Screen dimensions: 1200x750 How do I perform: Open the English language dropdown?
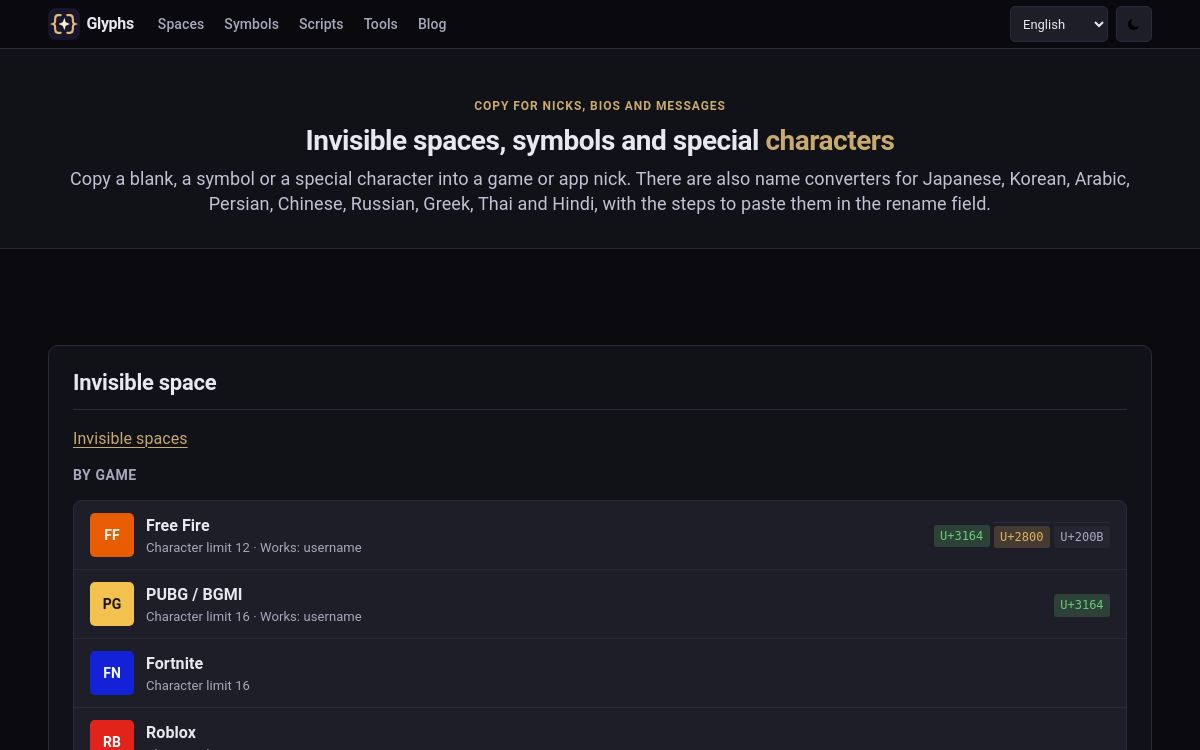click(1058, 24)
